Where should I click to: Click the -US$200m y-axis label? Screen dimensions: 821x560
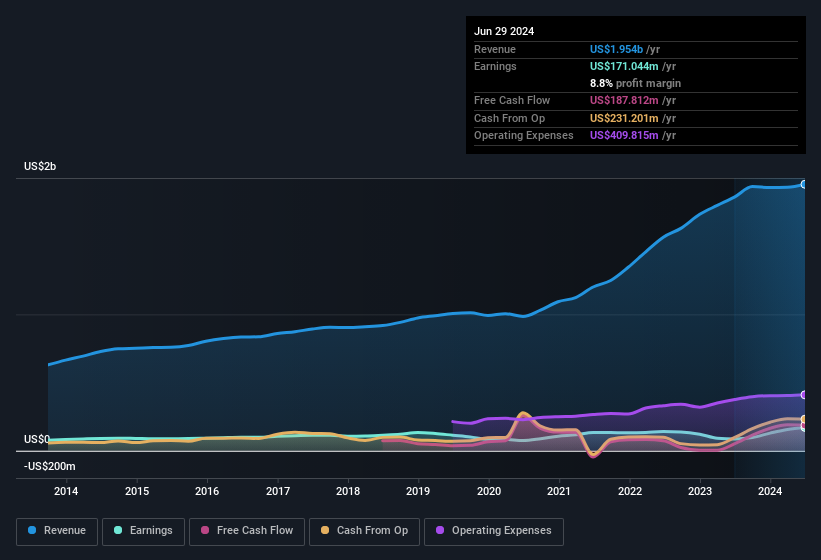tap(49, 466)
